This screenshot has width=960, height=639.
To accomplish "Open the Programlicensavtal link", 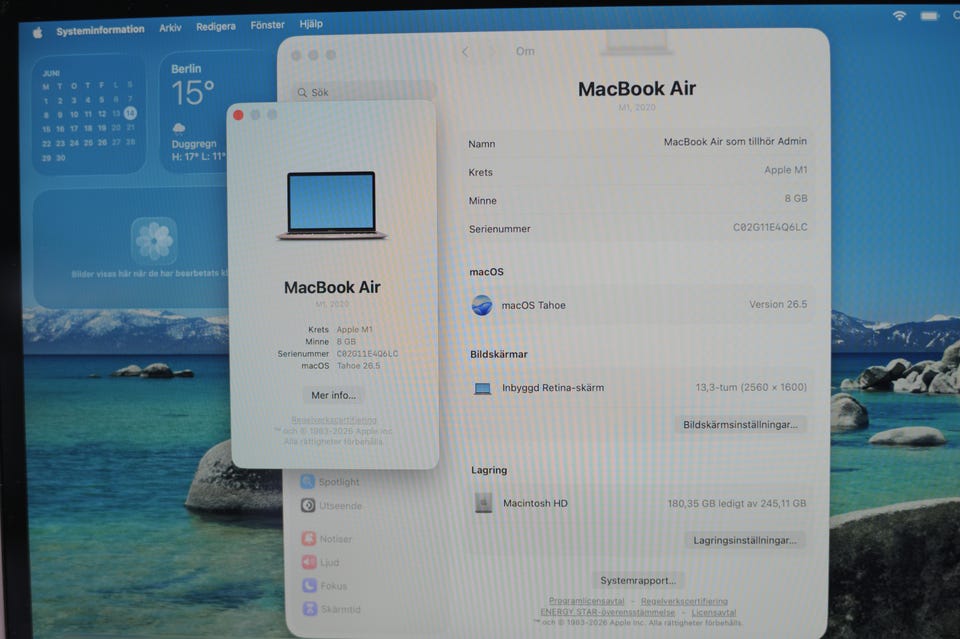I will [x=587, y=601].
